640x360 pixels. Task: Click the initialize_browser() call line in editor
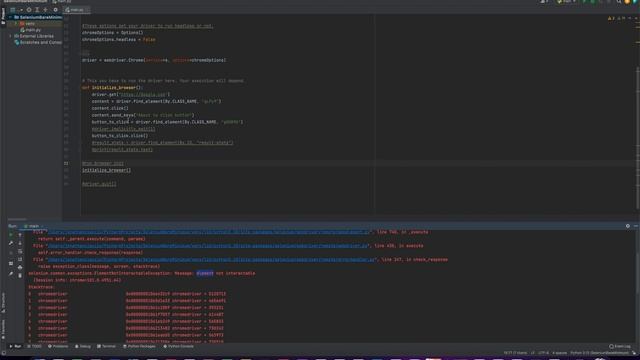tap(106, 170)
